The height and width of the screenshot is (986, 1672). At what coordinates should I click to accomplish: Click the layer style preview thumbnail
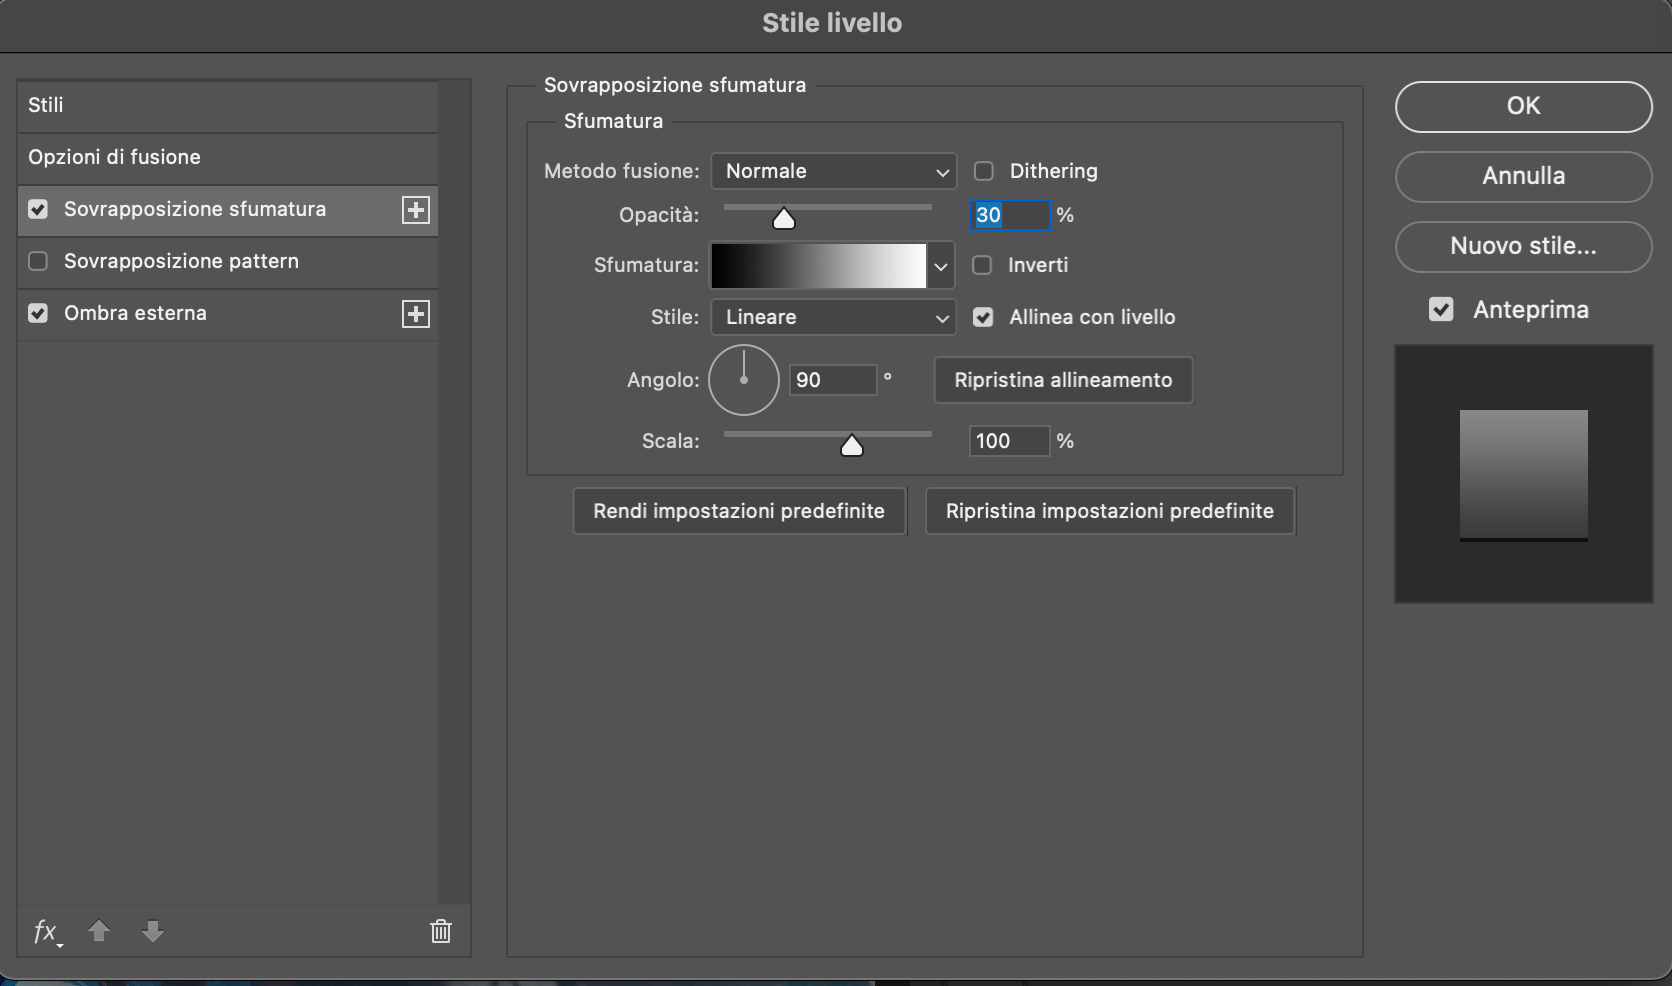pyautogui.click(x=1524, y=474)
